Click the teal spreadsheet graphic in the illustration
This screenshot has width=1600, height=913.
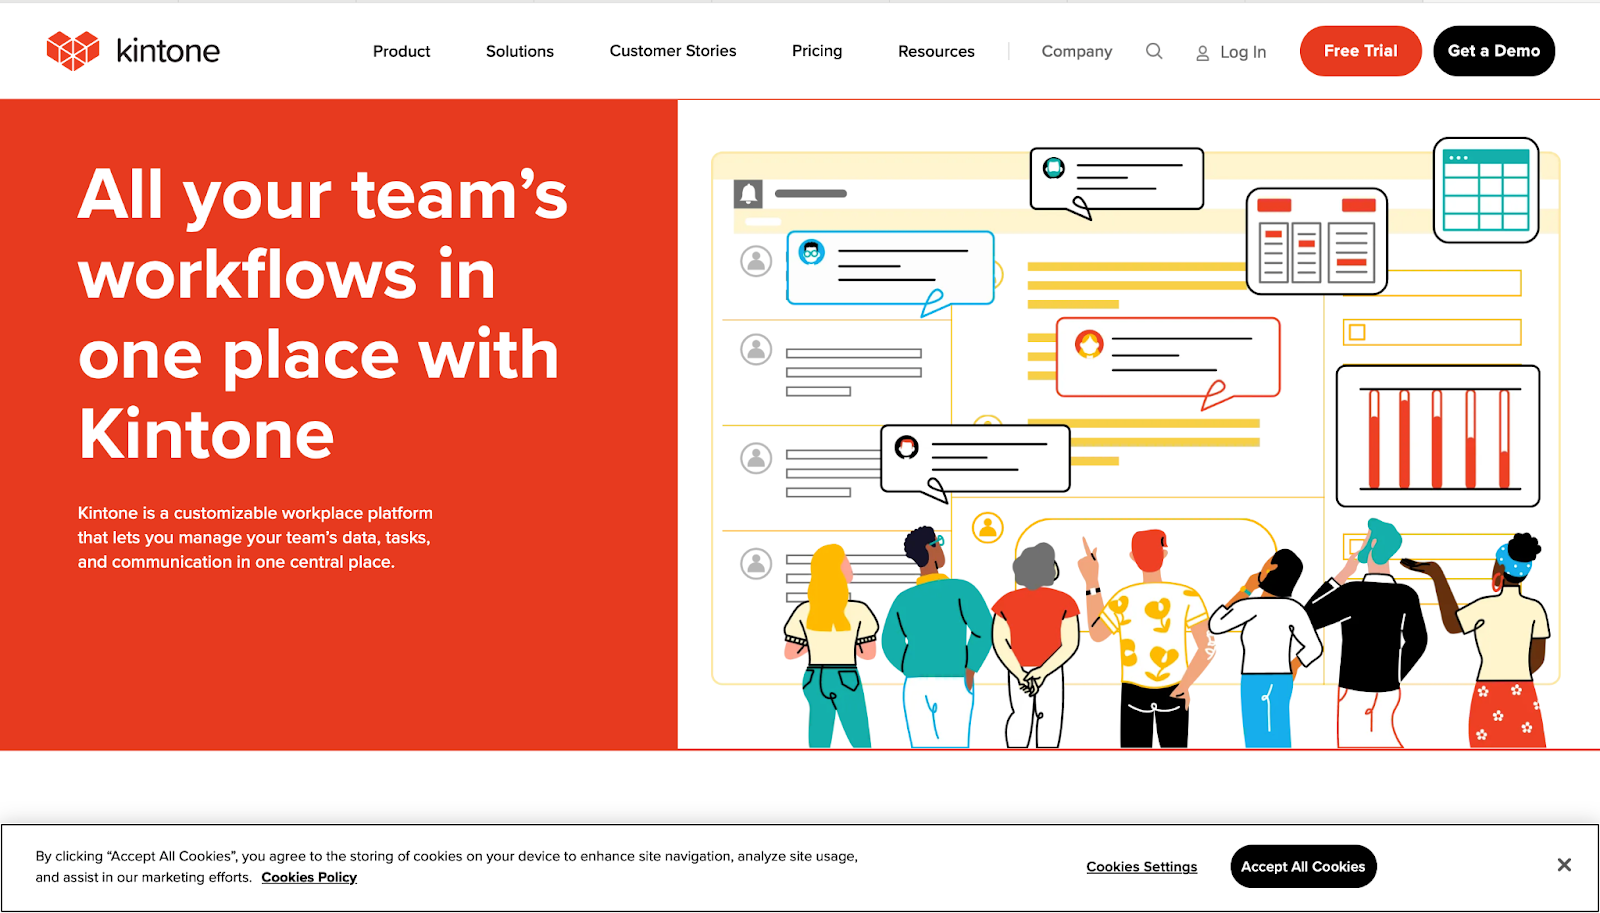pyautogui.click(x=1486, y=190)
